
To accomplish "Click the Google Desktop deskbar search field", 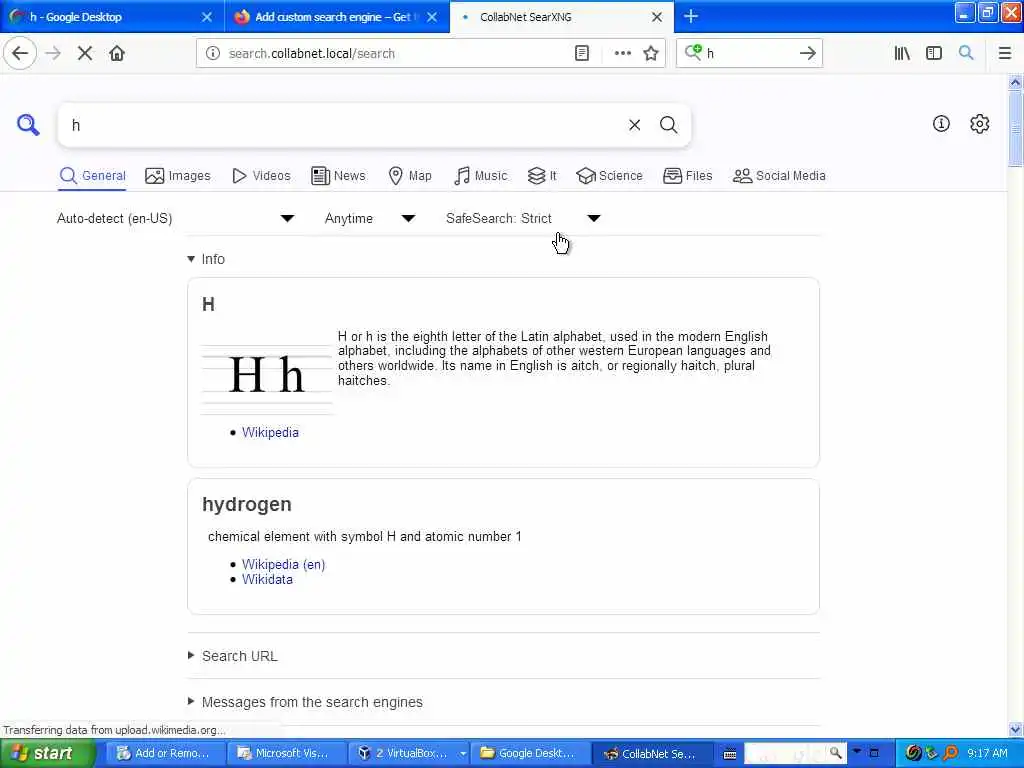I will pos(784,753).
